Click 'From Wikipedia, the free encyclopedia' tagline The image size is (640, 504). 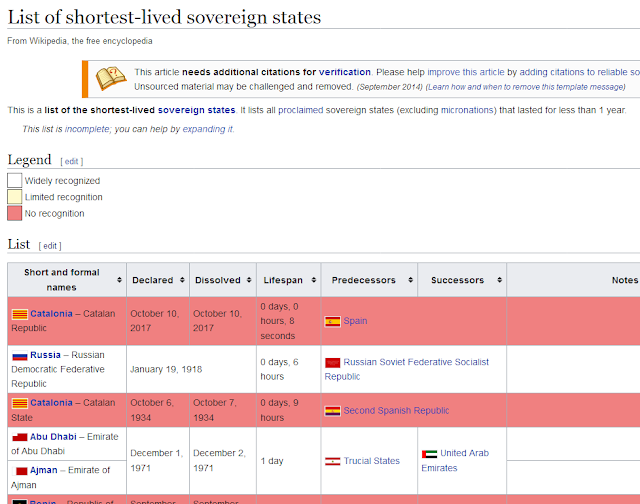point(80,41)
